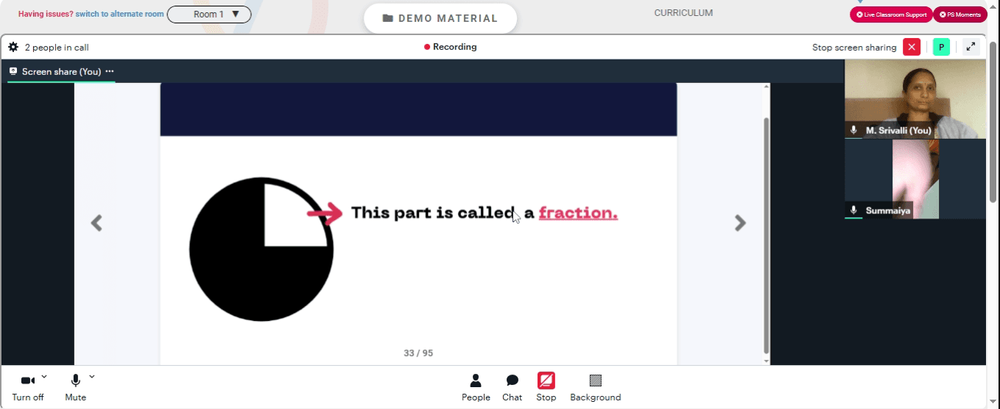The image size is (1000, 409).
Task: Click Live Classroom Support button
Action: [891, 14]
